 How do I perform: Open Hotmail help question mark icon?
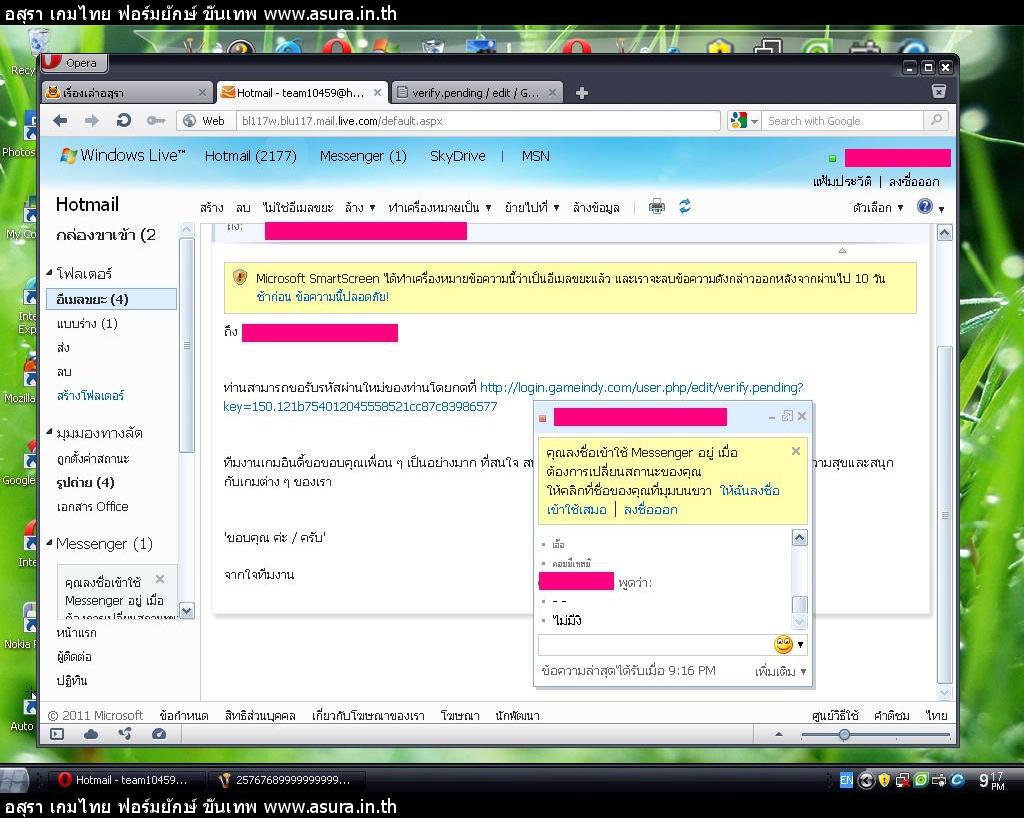925,207
